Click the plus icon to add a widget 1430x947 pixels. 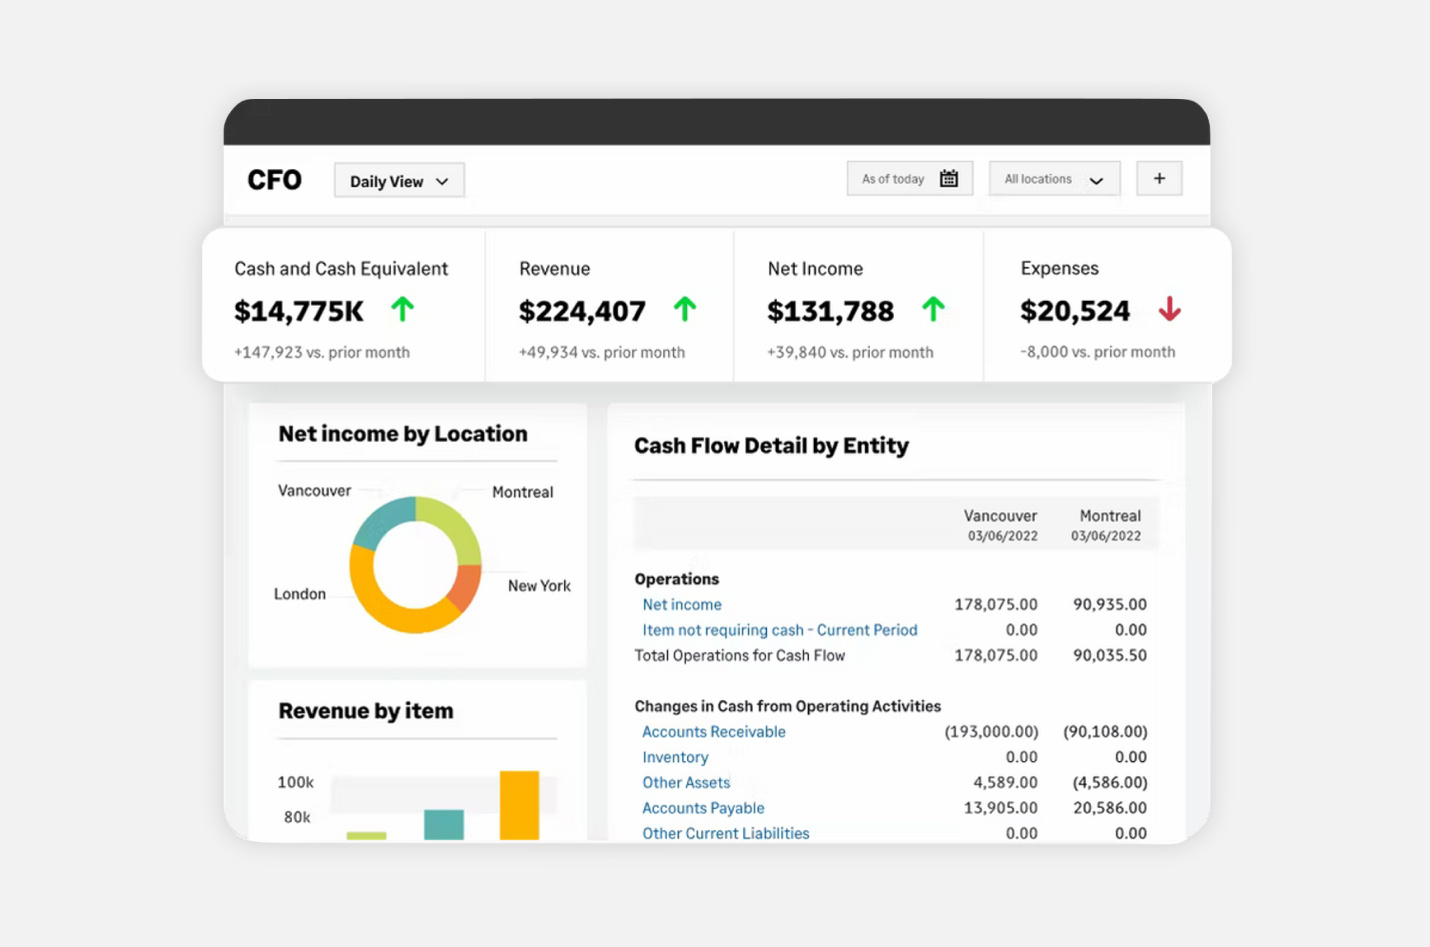point(1159,177)
